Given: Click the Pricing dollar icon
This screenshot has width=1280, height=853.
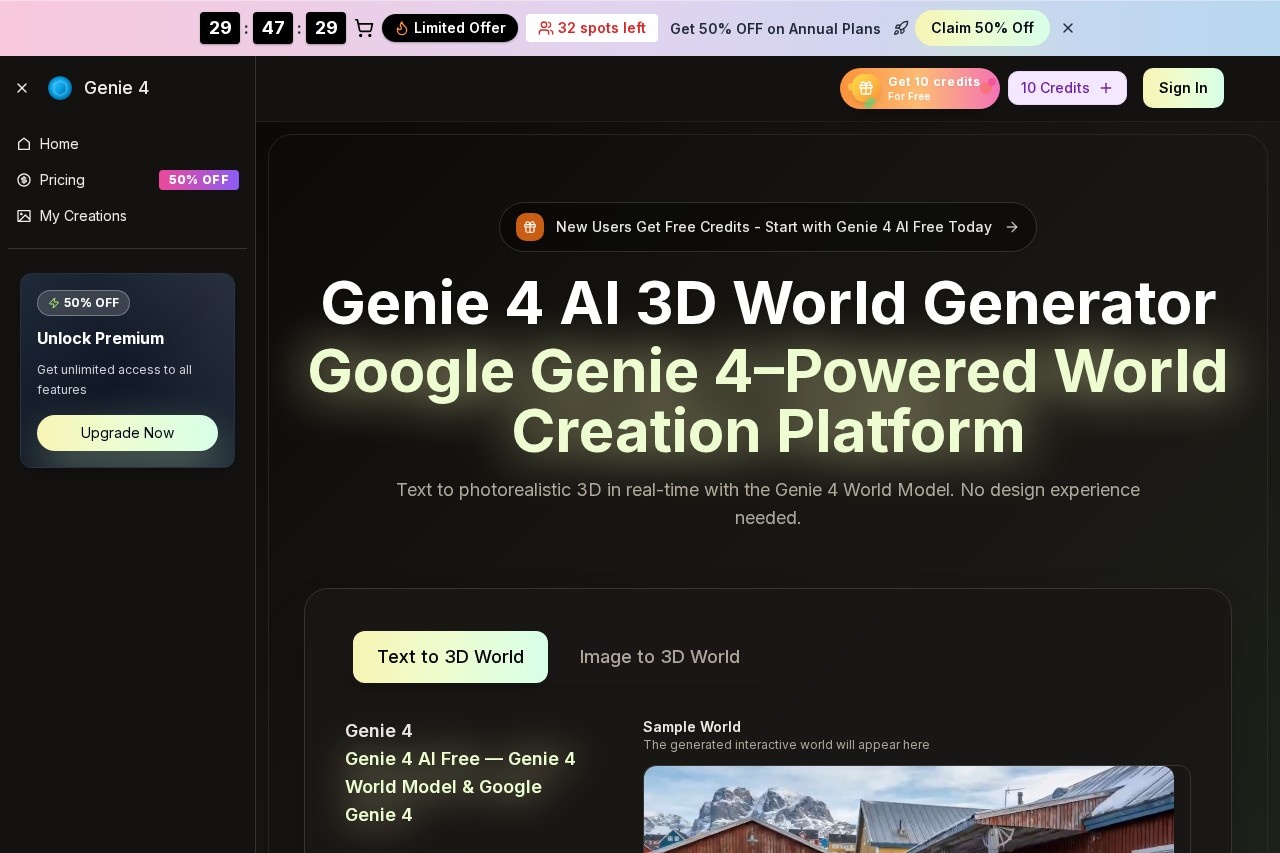Looking at the screenshot, I should pos(24,180).
